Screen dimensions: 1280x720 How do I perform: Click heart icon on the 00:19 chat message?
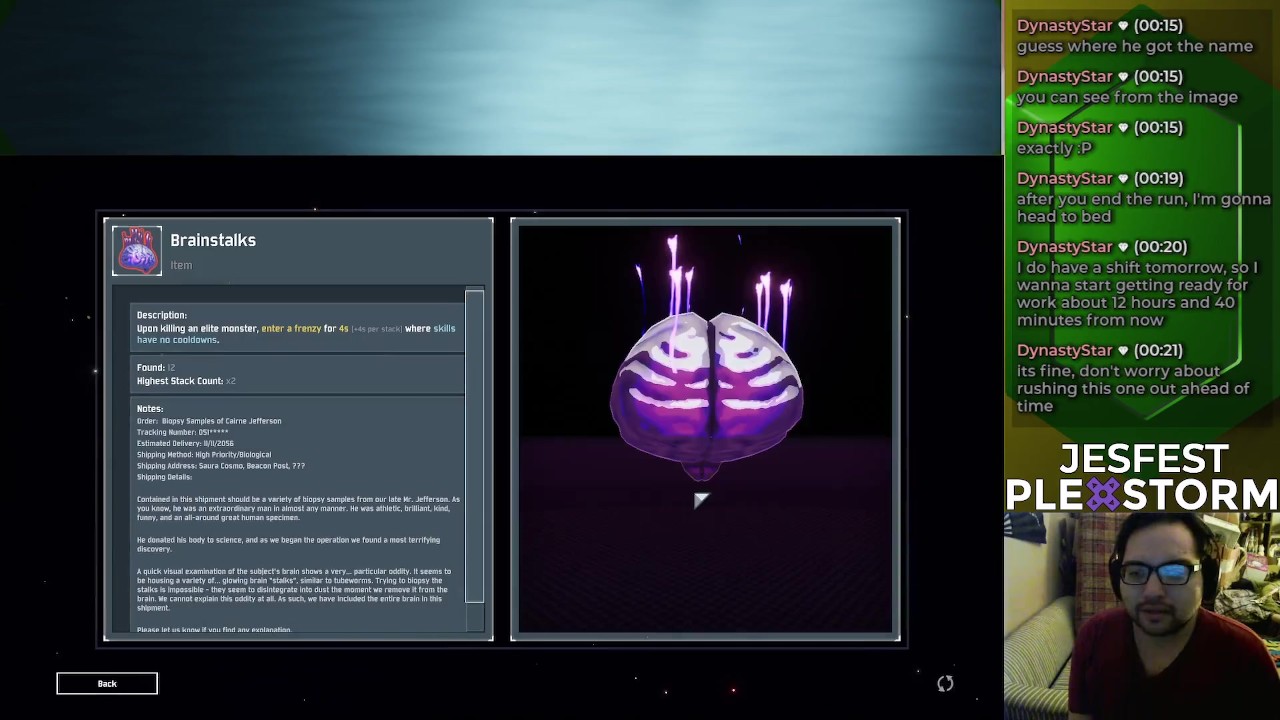[1123, 178]
